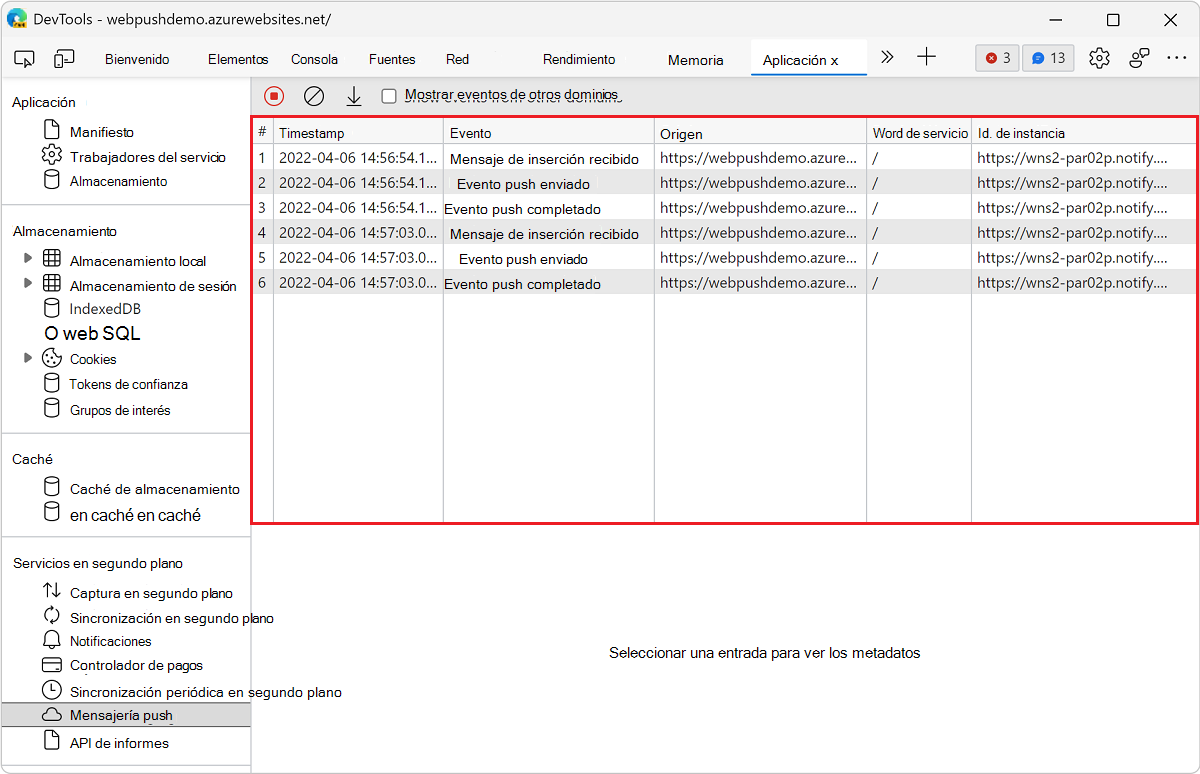Clear the push events list
Image resolution: width=1200 pixels, height=774 pixels.
[314, 96]
